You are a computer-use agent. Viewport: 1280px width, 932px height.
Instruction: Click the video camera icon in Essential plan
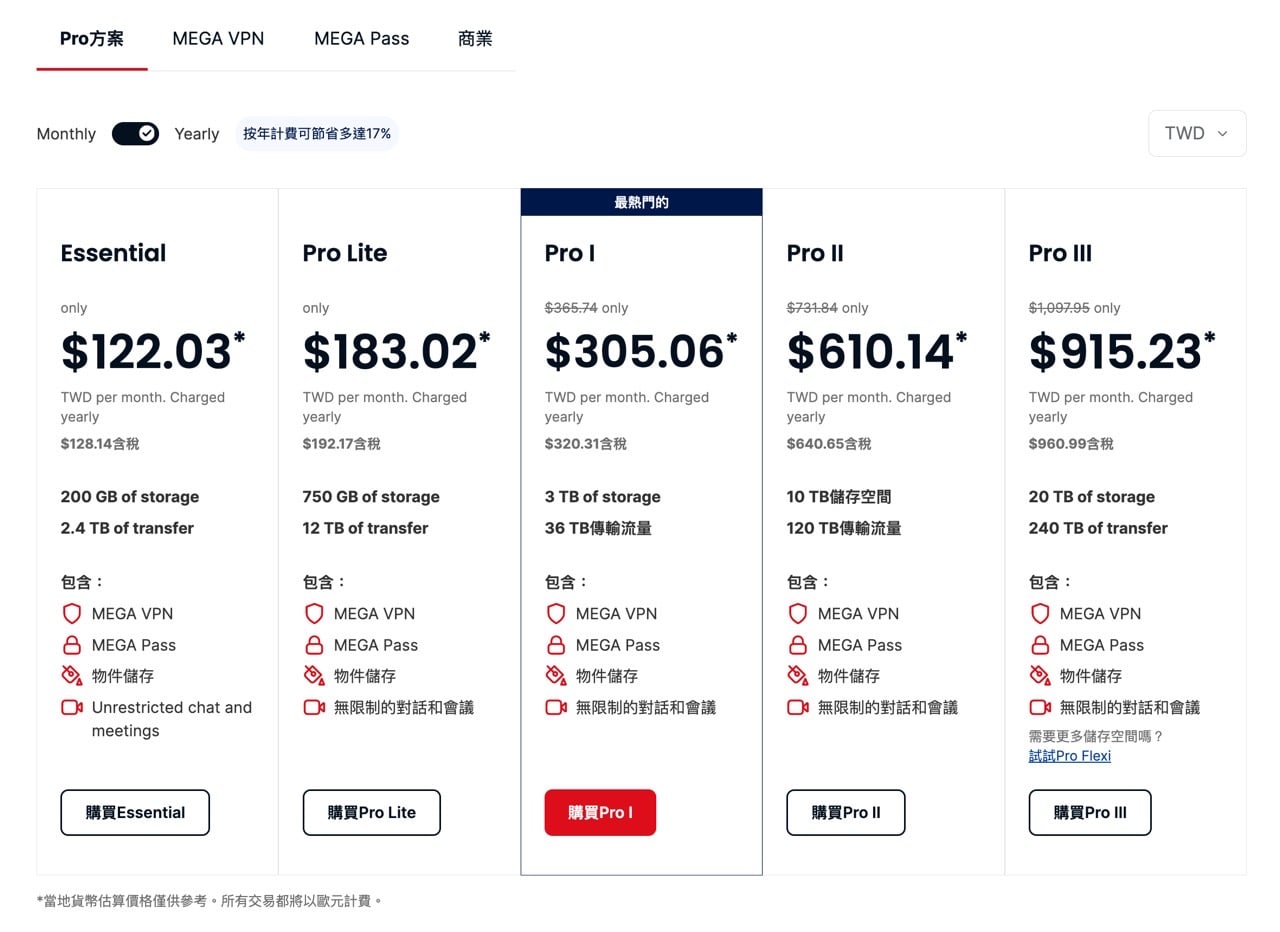[x=72, y=707]
